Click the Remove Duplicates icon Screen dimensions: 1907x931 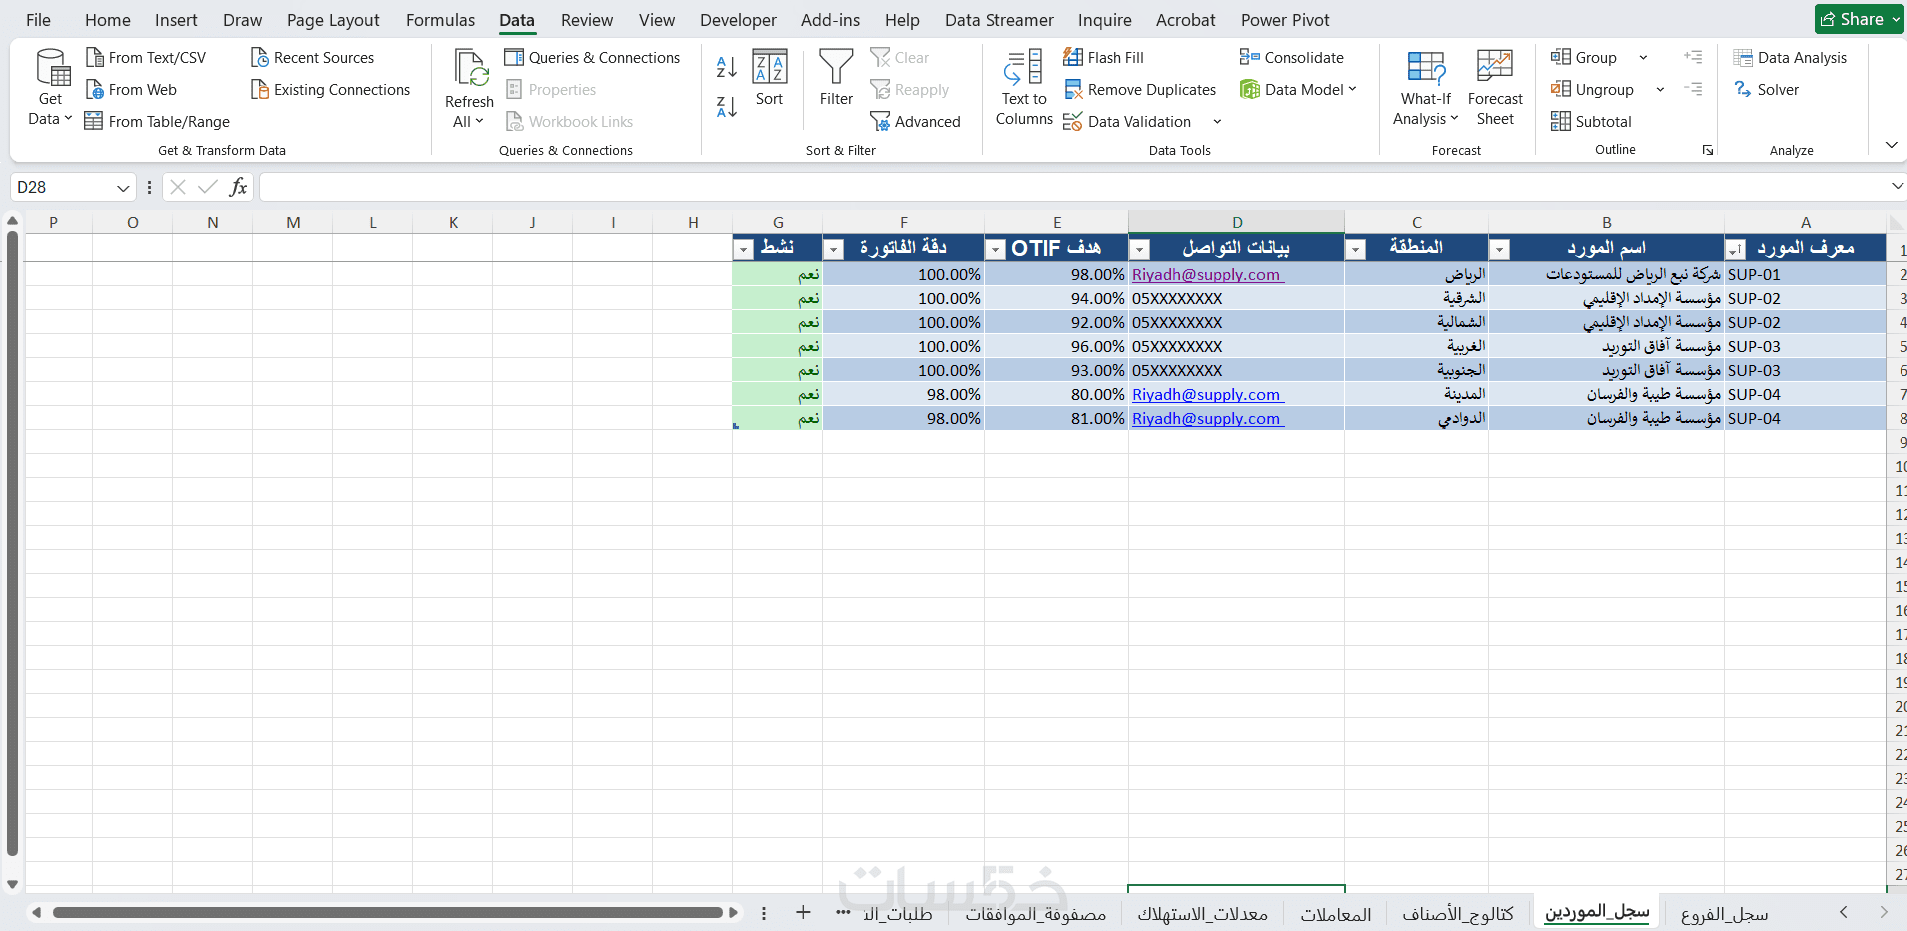point(1073,90)
